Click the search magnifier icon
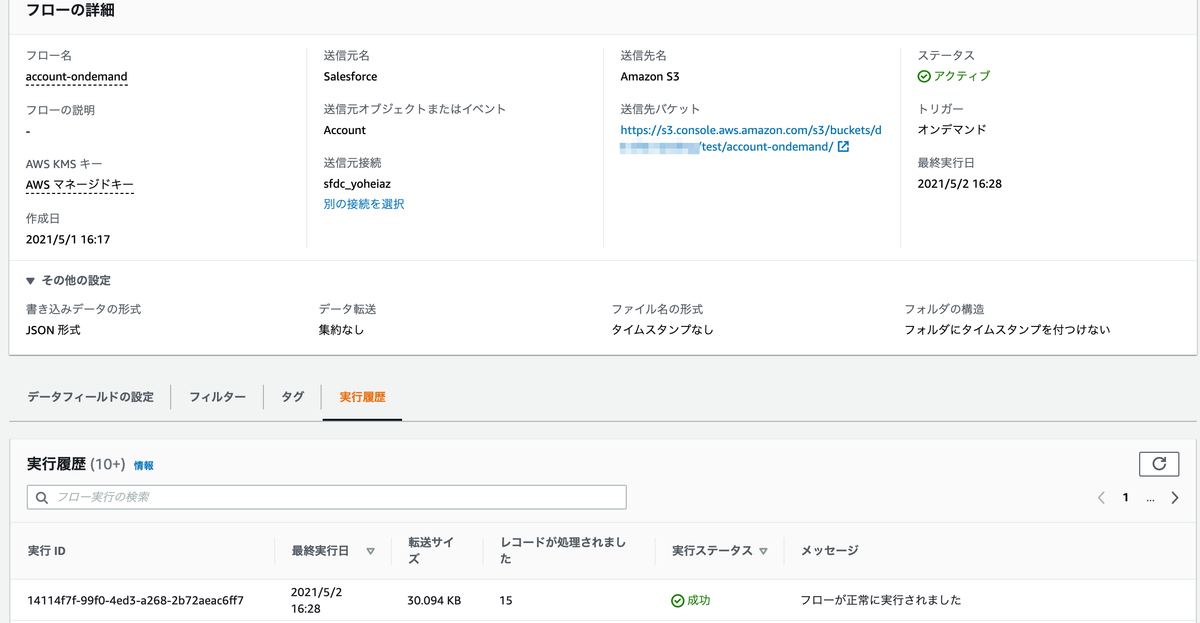This screenshot has height=623, width=1200. click(x=42, y=497)
